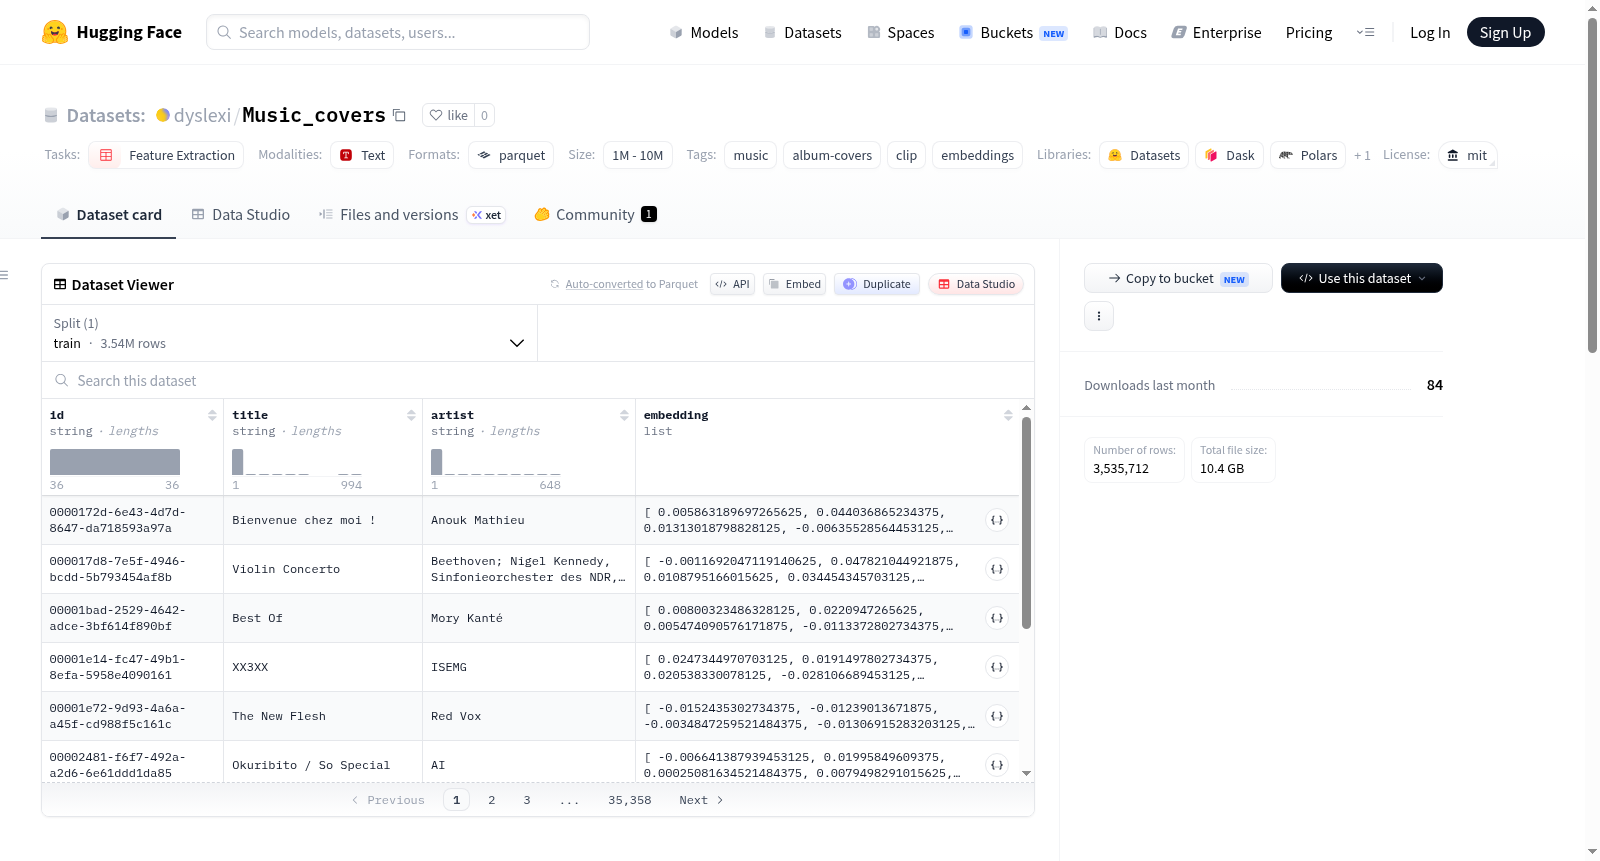Open Buckets in the navigation
The height and width of the screenshot is (861, 1600).
click(x=1013, y=32)
